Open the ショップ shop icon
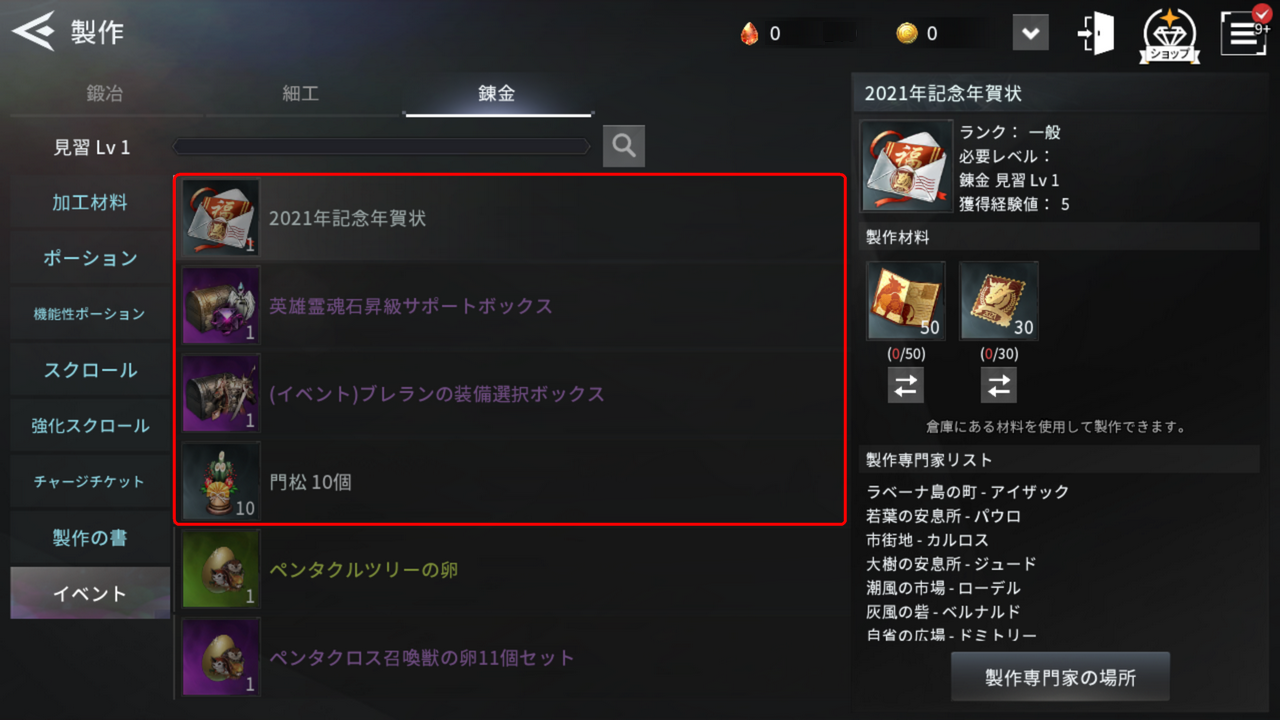The image size is (1280, 720). pyautogui.click(x=1171, y=35)
